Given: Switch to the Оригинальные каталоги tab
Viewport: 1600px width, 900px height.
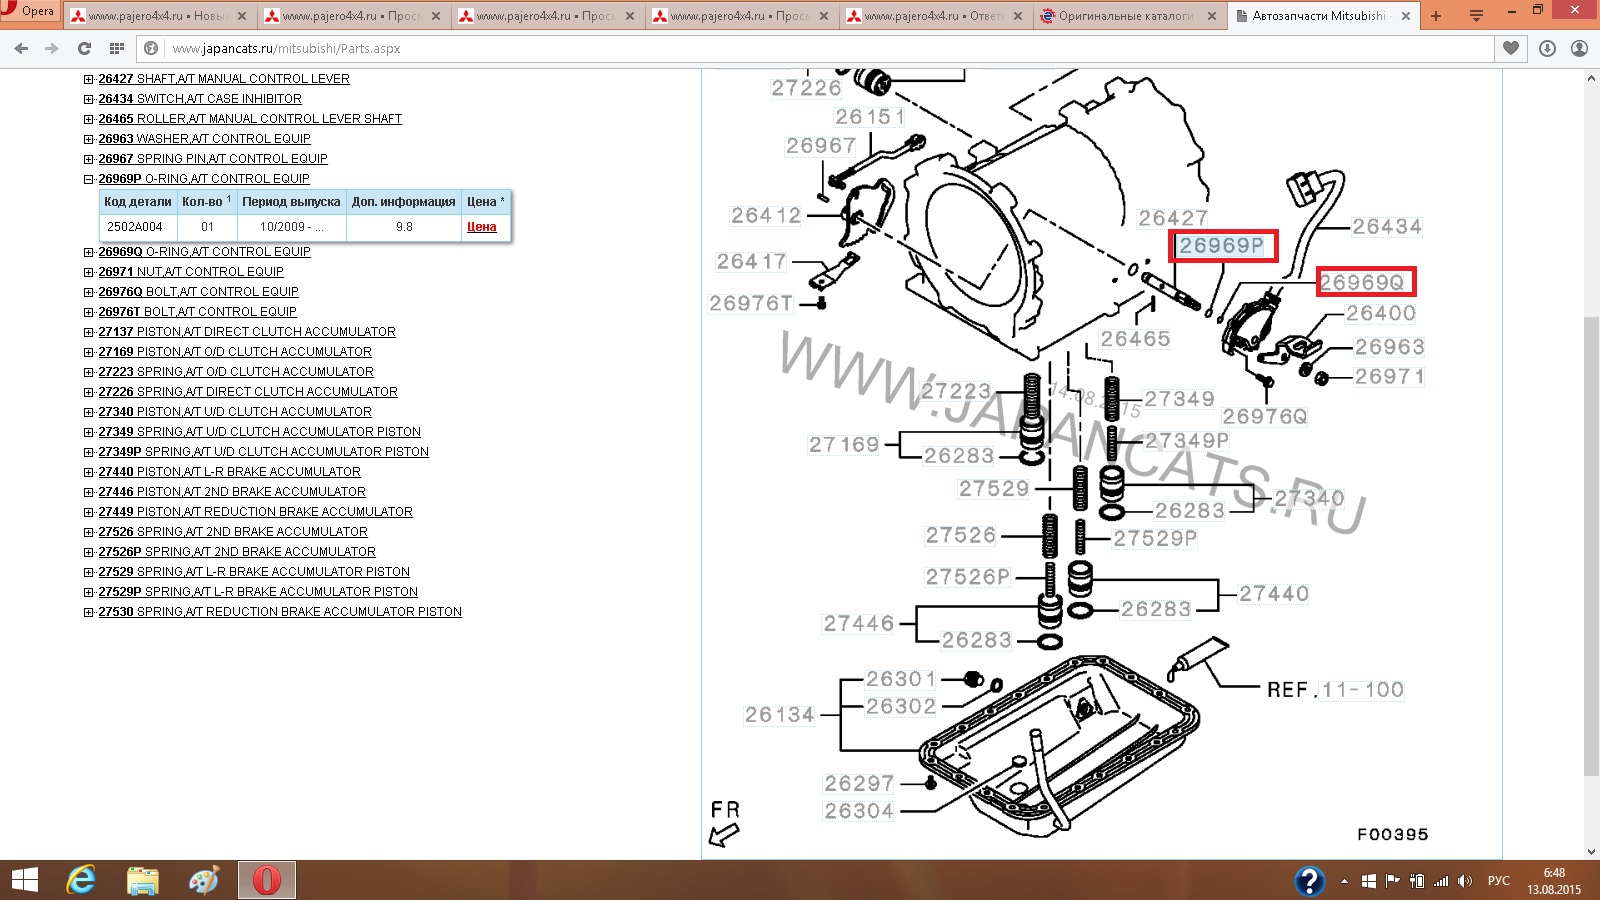Looking at the screenshot, I should pos(1125,16).
